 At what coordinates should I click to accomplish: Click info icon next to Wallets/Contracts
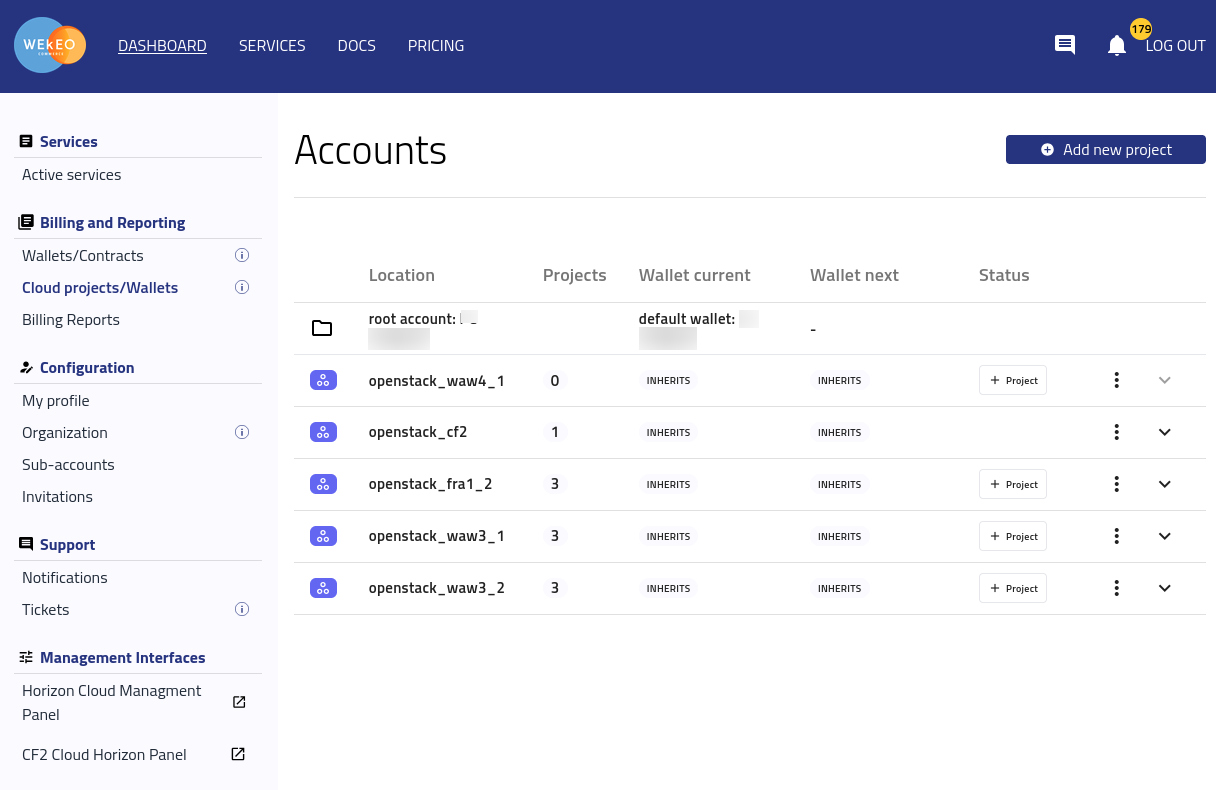241,256
